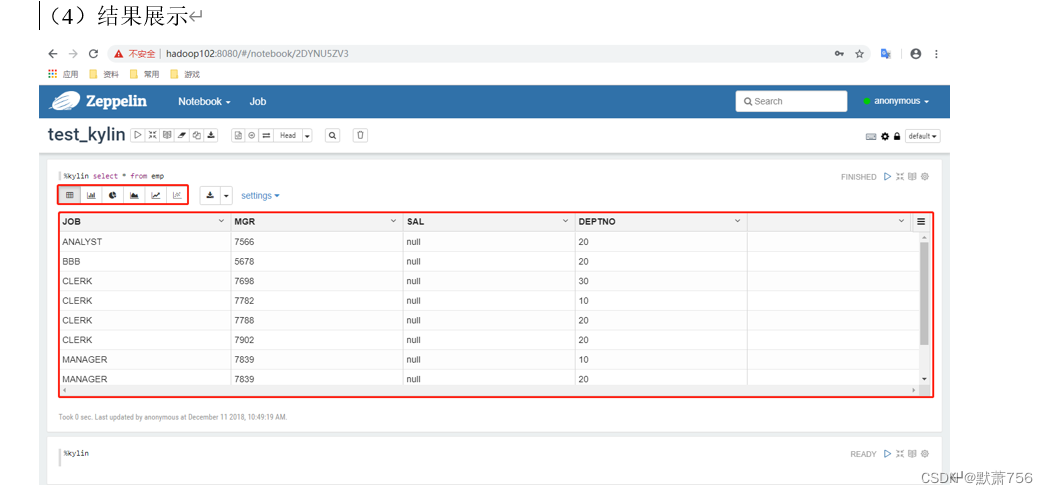Click the ANALYST cell in the table
1048x495 pixels.
click(145, 242)
